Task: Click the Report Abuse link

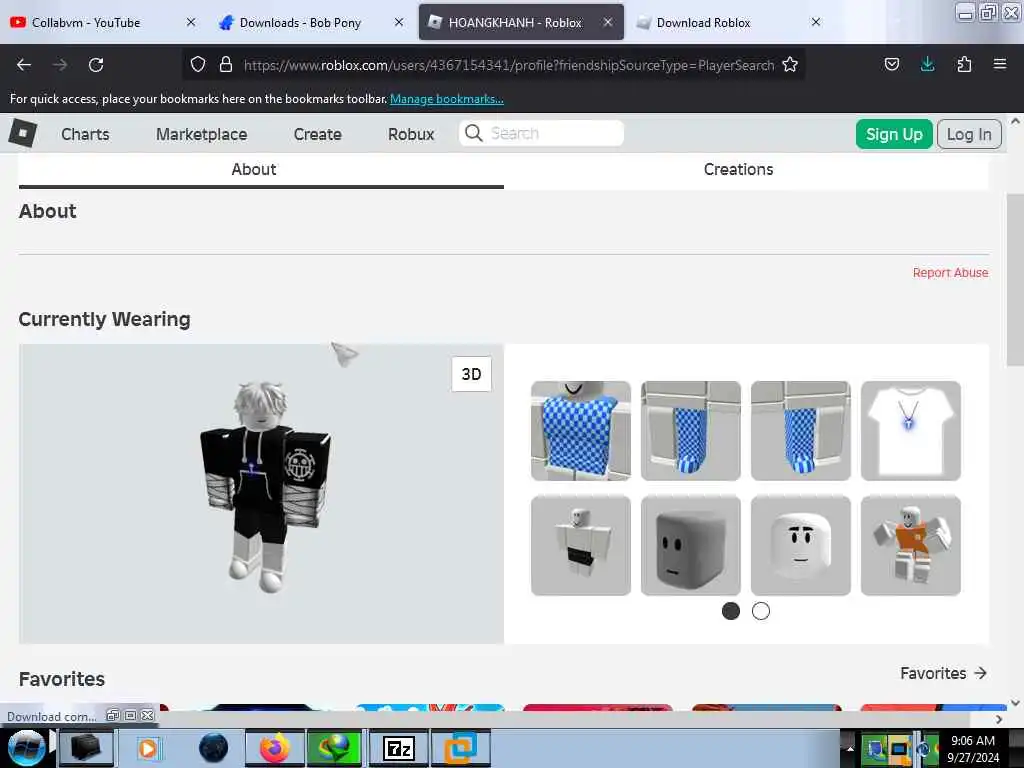Action: pos(950,272)
